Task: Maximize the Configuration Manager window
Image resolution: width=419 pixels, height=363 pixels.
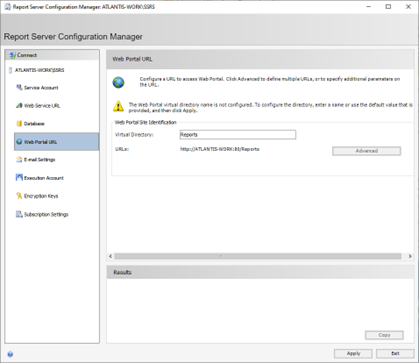Action: [x=388, y=7]
